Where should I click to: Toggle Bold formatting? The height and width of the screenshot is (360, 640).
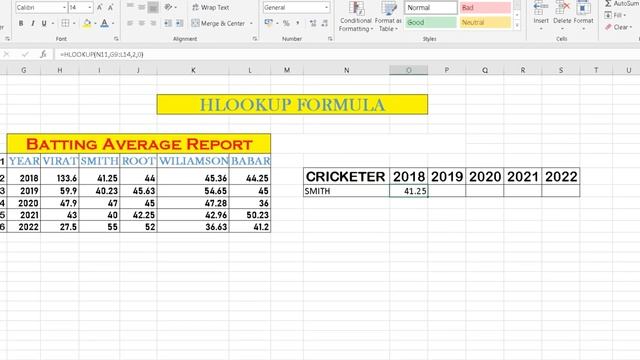pos(21,23)
